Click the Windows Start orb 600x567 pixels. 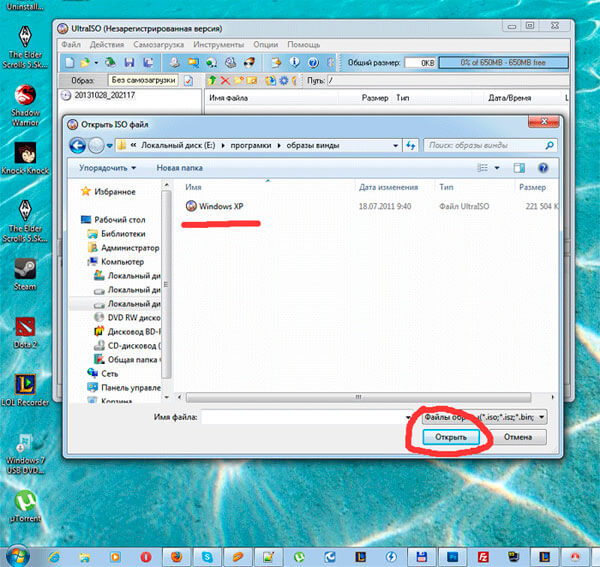tap(18, 556)
